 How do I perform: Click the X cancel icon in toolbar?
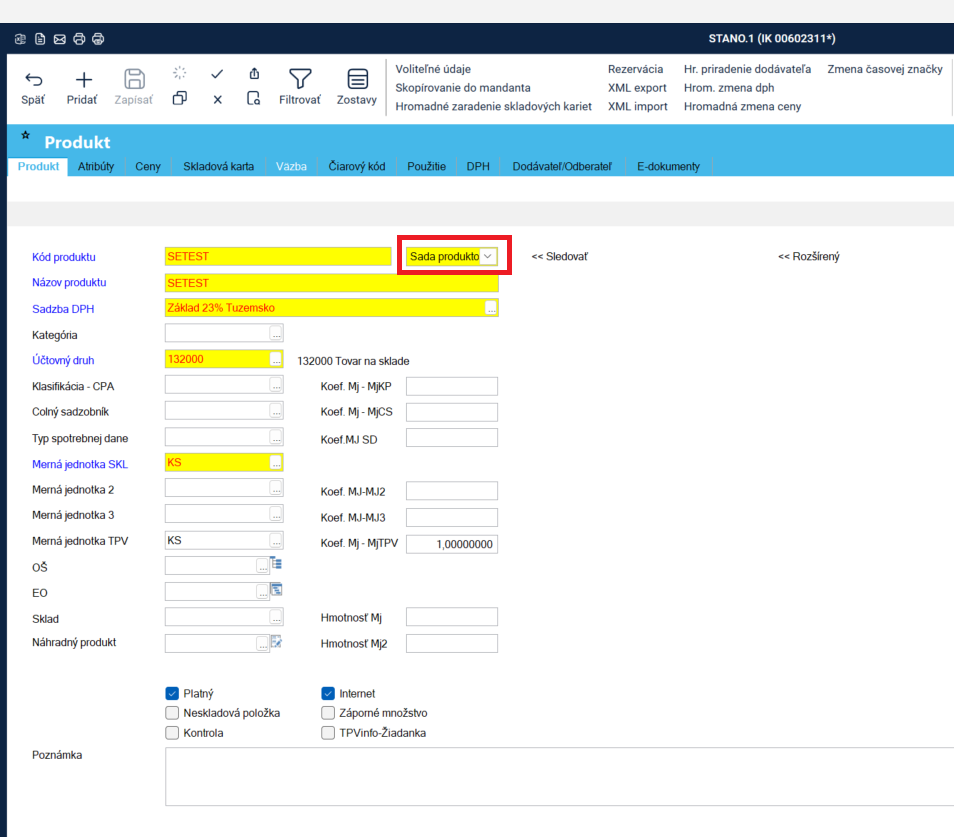tap(217, 99)
